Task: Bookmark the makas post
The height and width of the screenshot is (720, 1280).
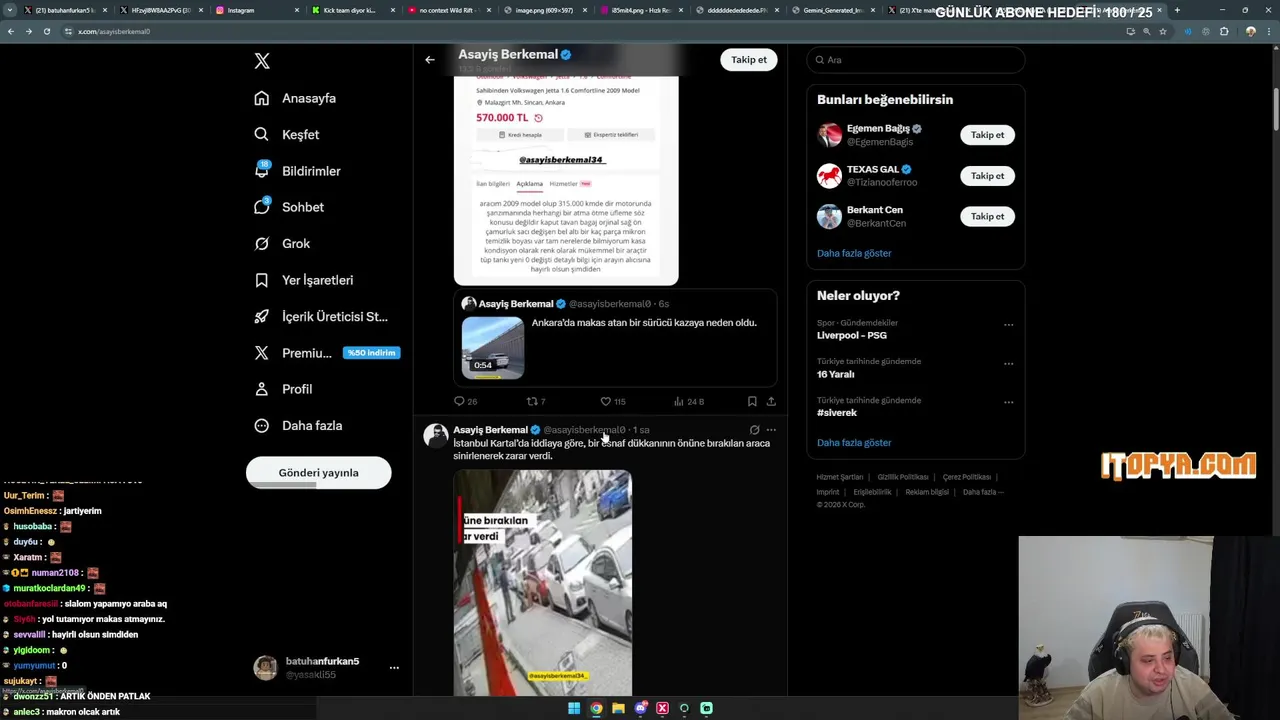Action: coord(752,401)
